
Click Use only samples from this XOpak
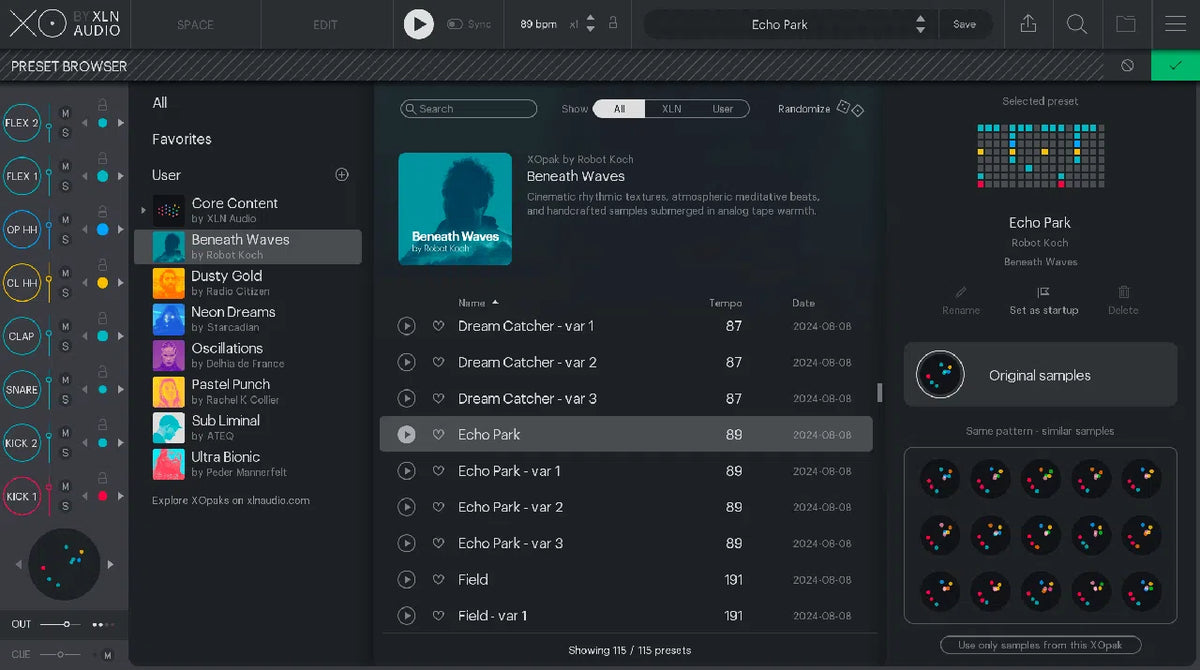tap(1040, 645)
